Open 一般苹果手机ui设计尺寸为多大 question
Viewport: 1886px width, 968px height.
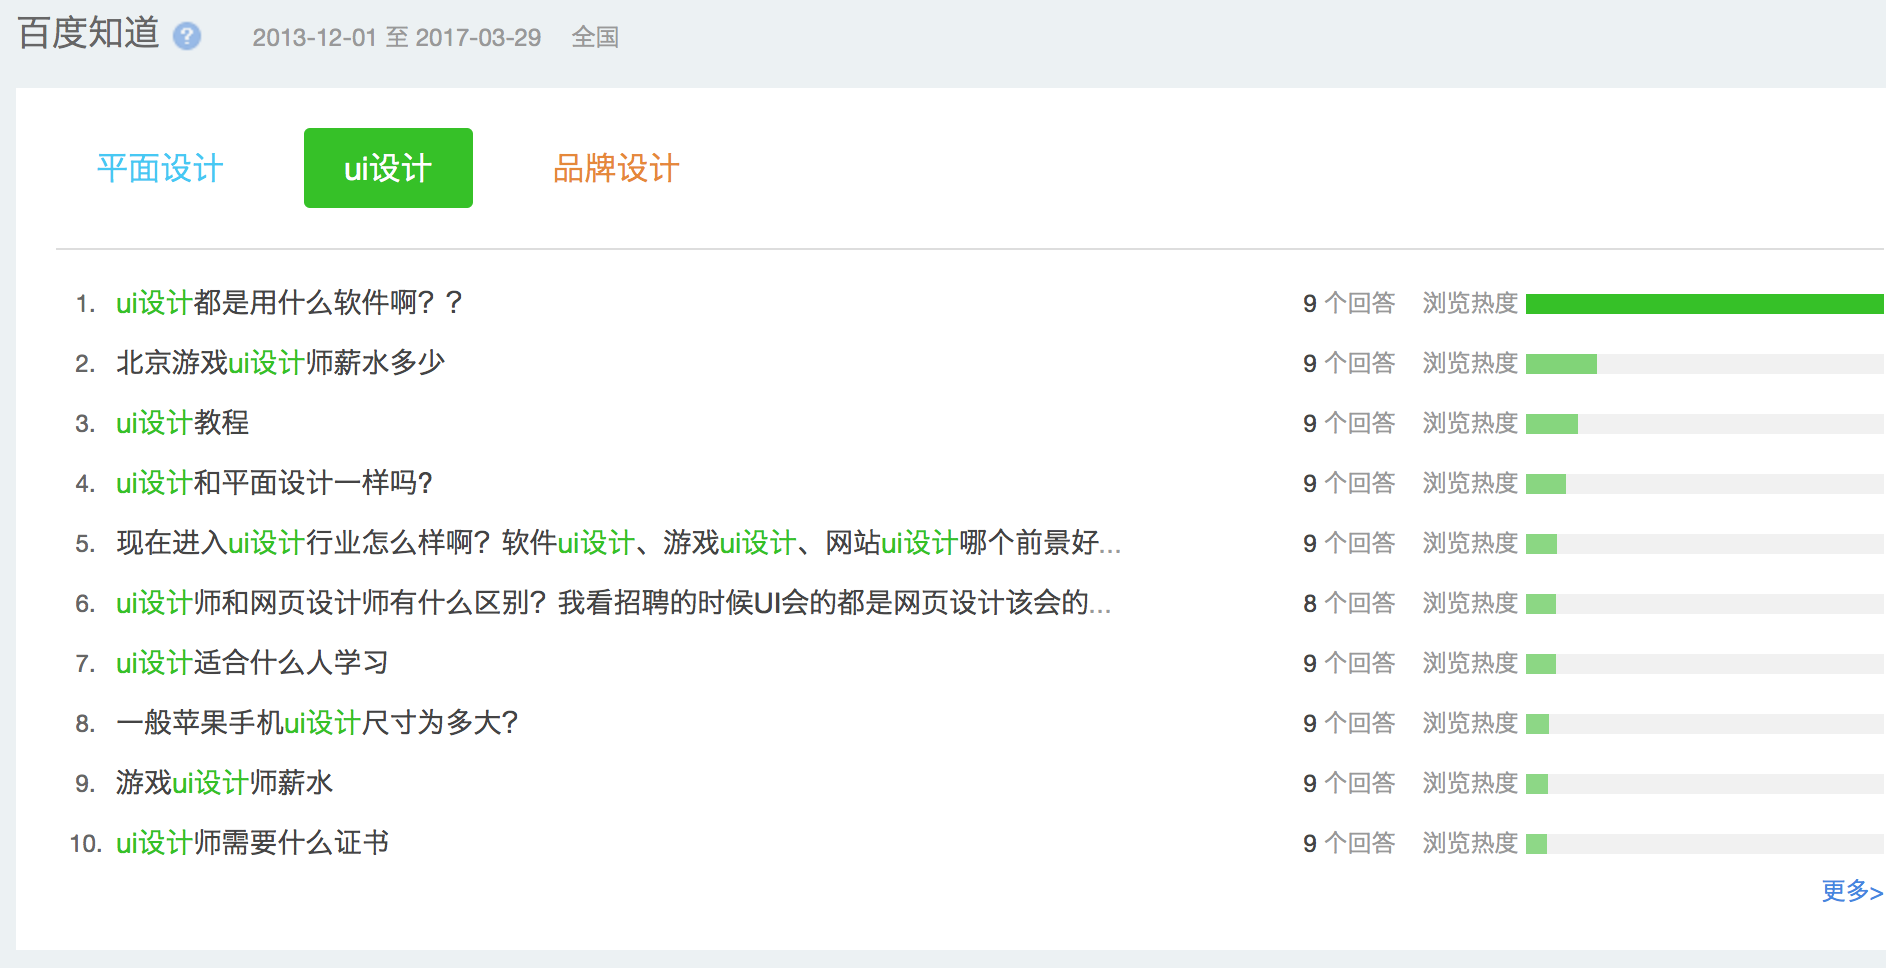point(317,723)
